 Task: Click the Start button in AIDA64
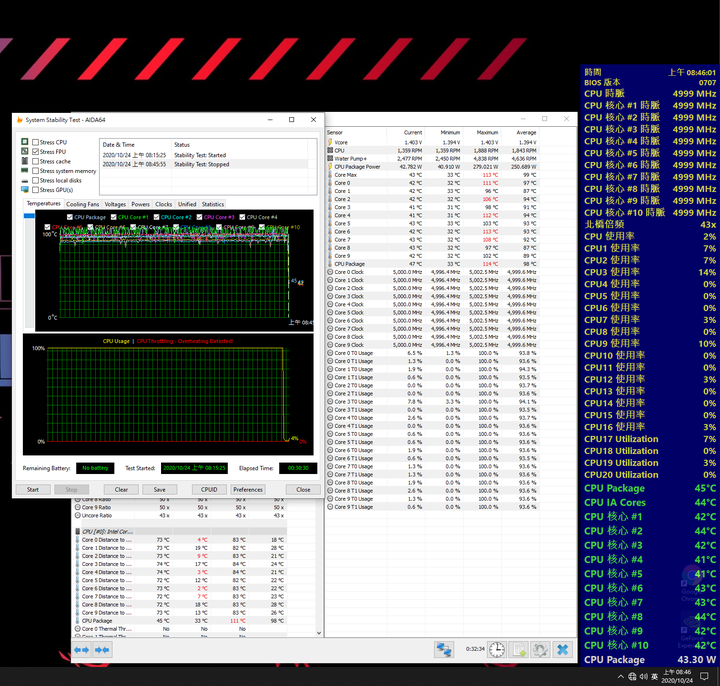pos(33,489)
